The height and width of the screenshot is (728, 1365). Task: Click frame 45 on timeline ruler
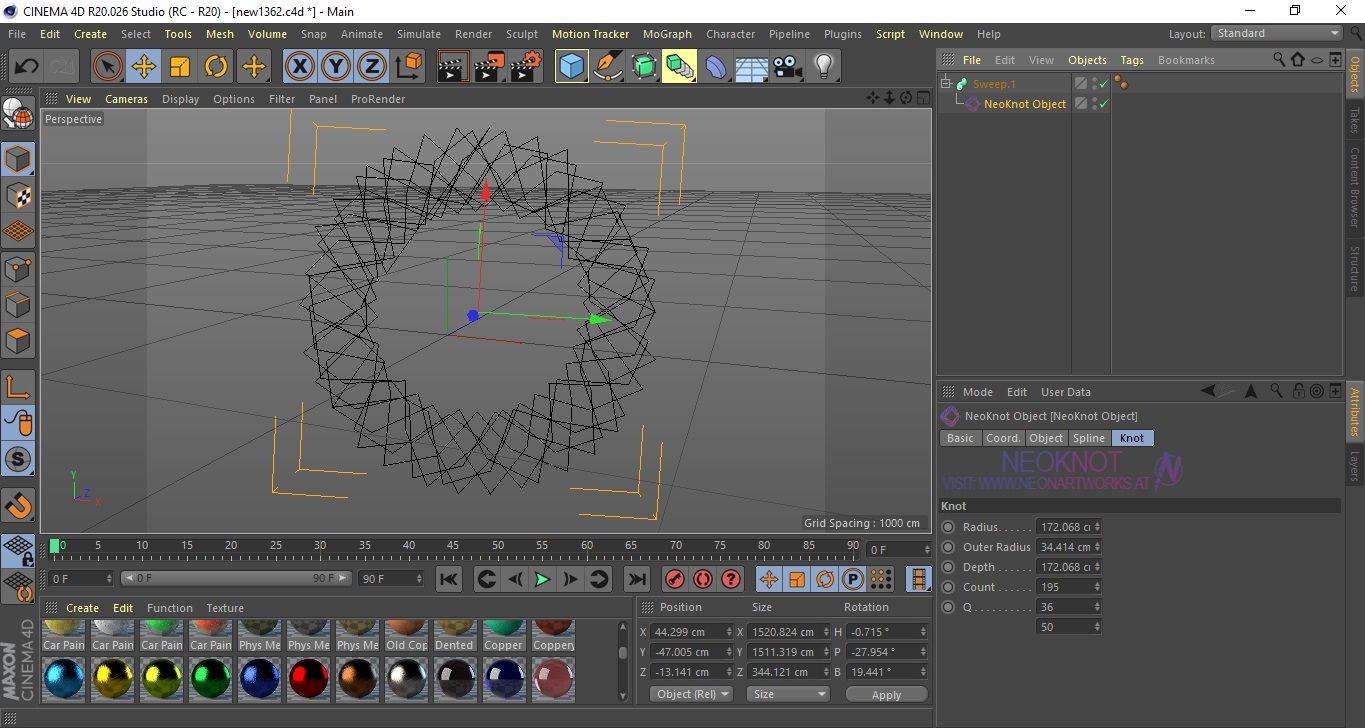click(453, 546)
